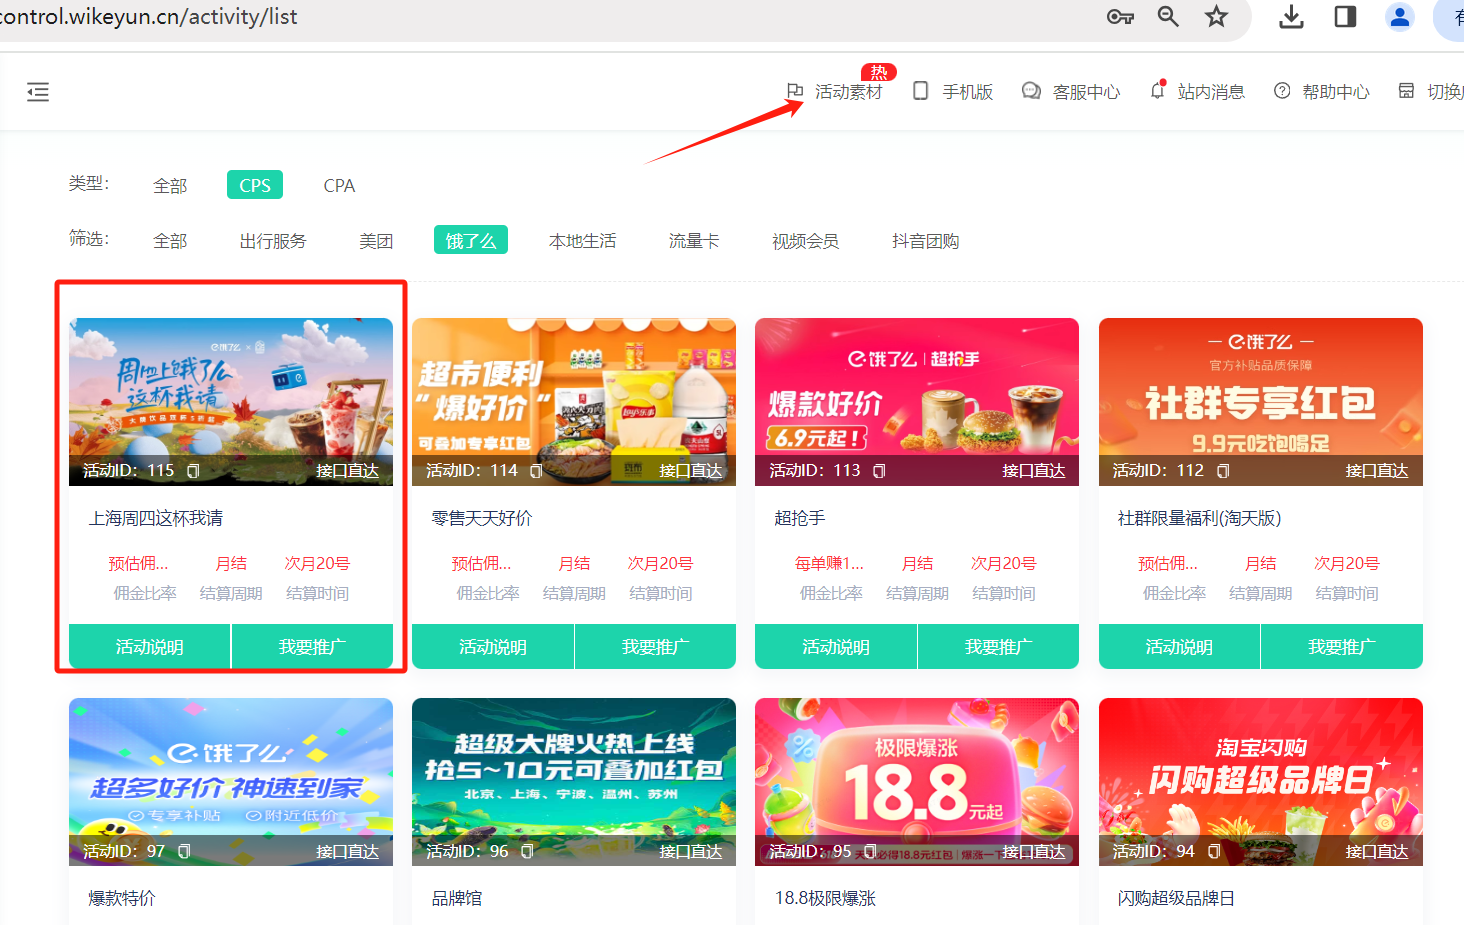Click 我要推广 for 上海周四这杯我请
The image size is (1464, 925).
point(313,647)
